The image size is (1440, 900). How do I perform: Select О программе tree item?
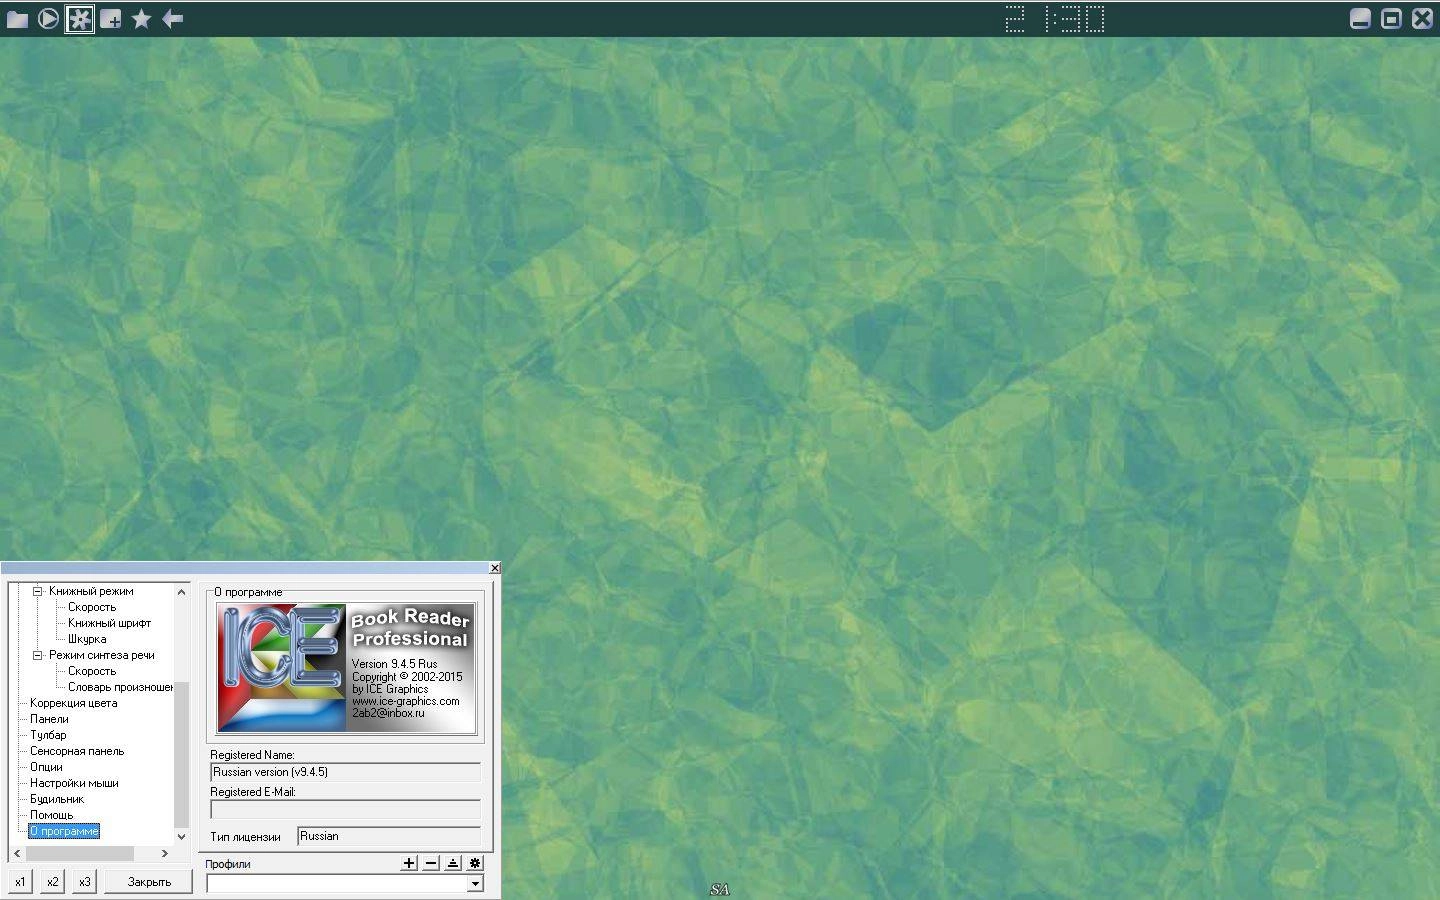[x=64, y=831]
